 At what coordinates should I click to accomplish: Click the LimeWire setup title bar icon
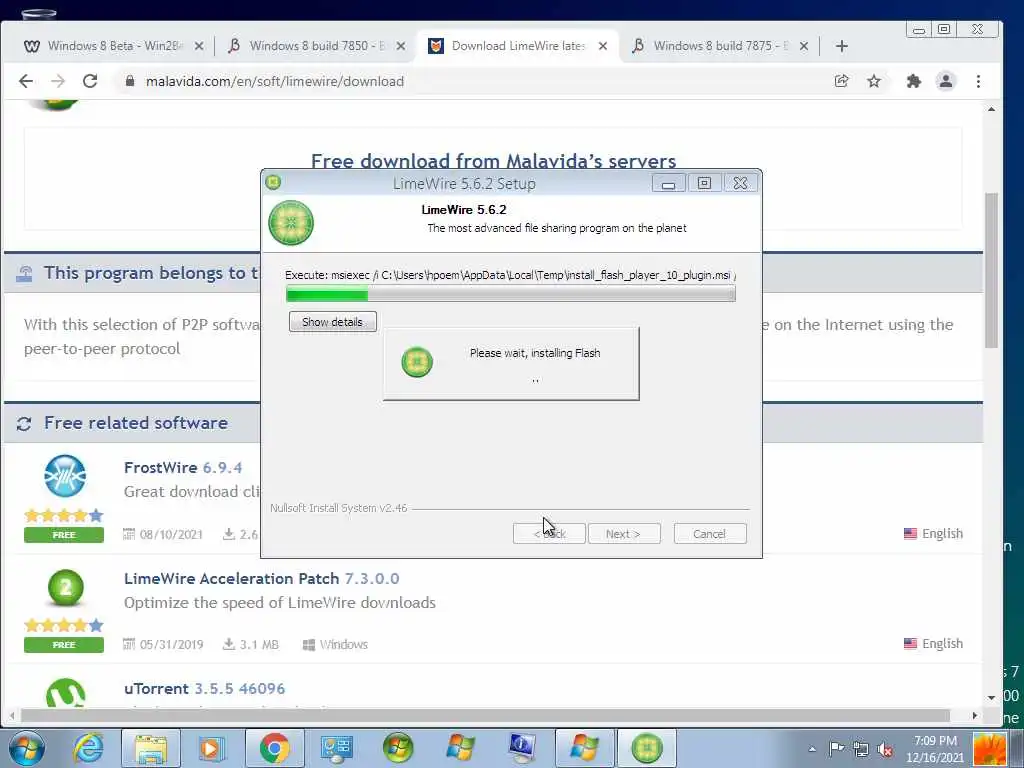(x=274, y=182)
